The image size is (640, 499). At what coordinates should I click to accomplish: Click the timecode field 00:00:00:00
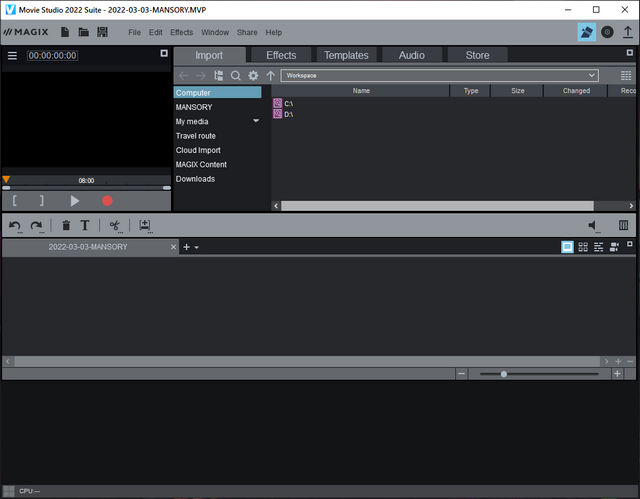[x=52, y=55]
